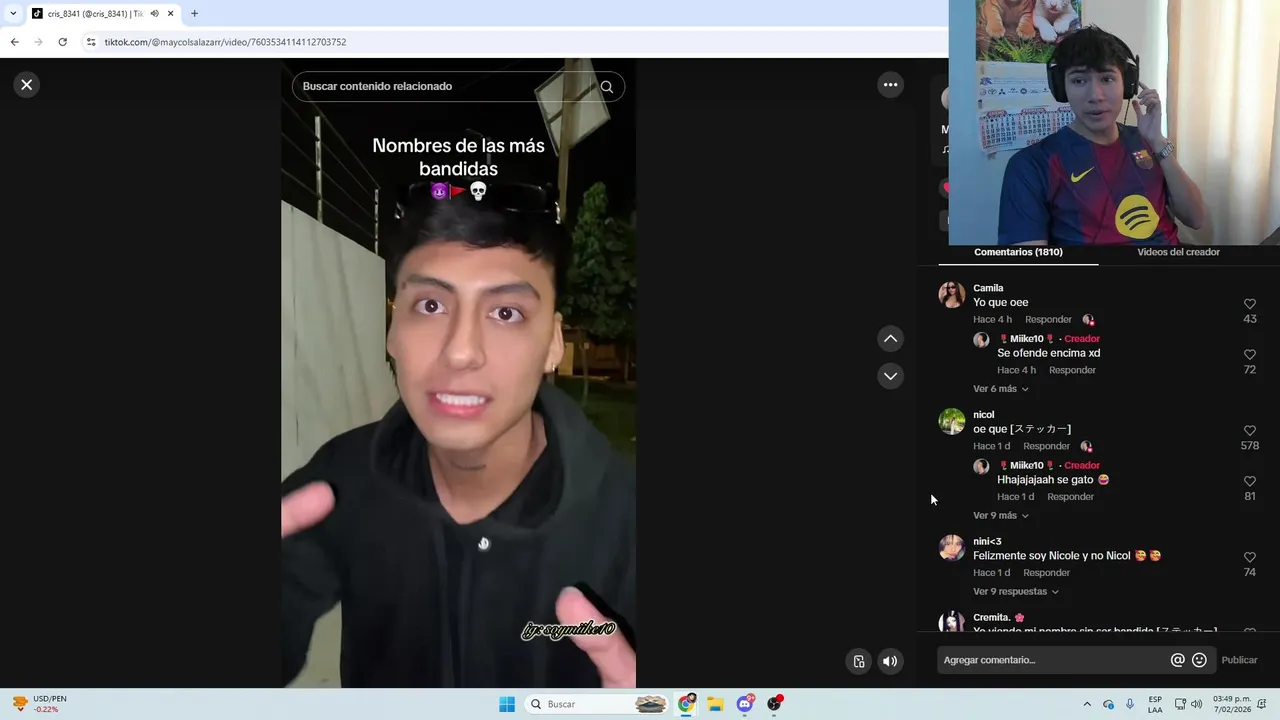Screen dimensions: 1280x720
Task: Insert a mention with the @ icon
Action: click(x=1177, y=660)
